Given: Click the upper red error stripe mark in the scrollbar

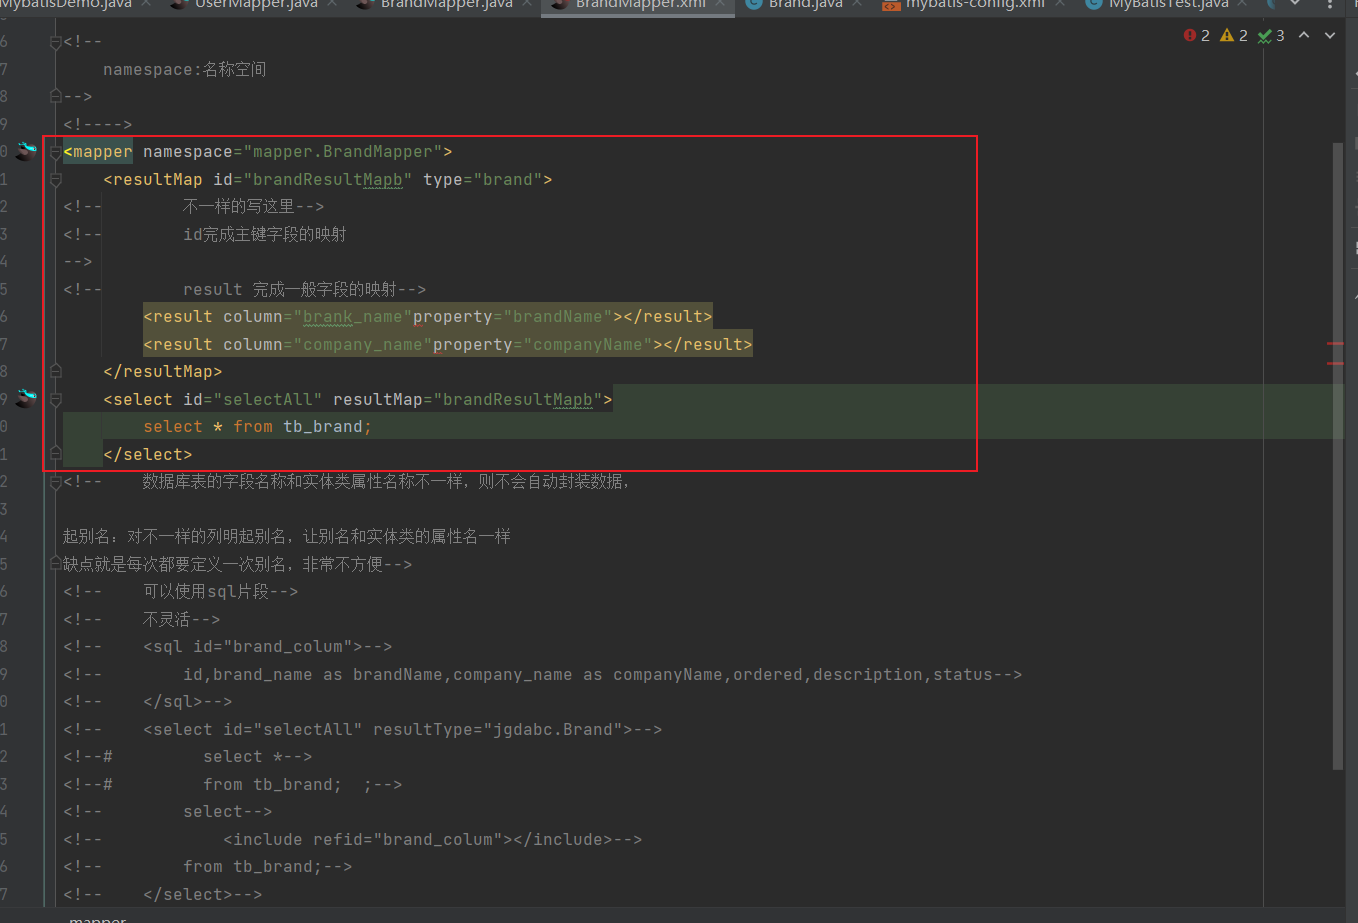Looking at the screenshot, I should pos(1335,344).
